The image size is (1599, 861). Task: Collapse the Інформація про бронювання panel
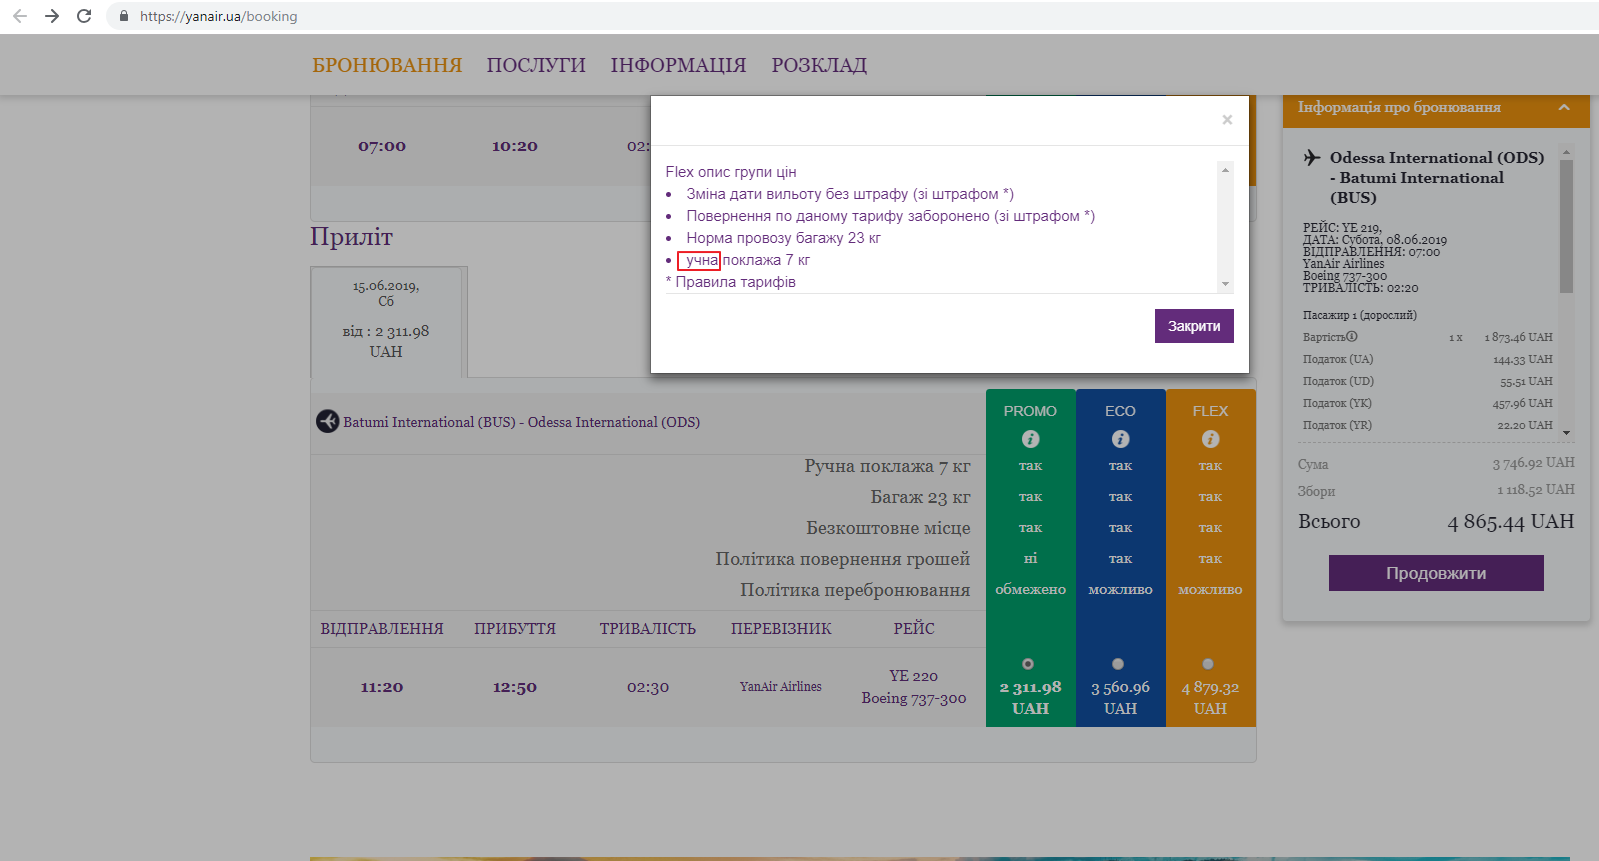point(1564,108)
